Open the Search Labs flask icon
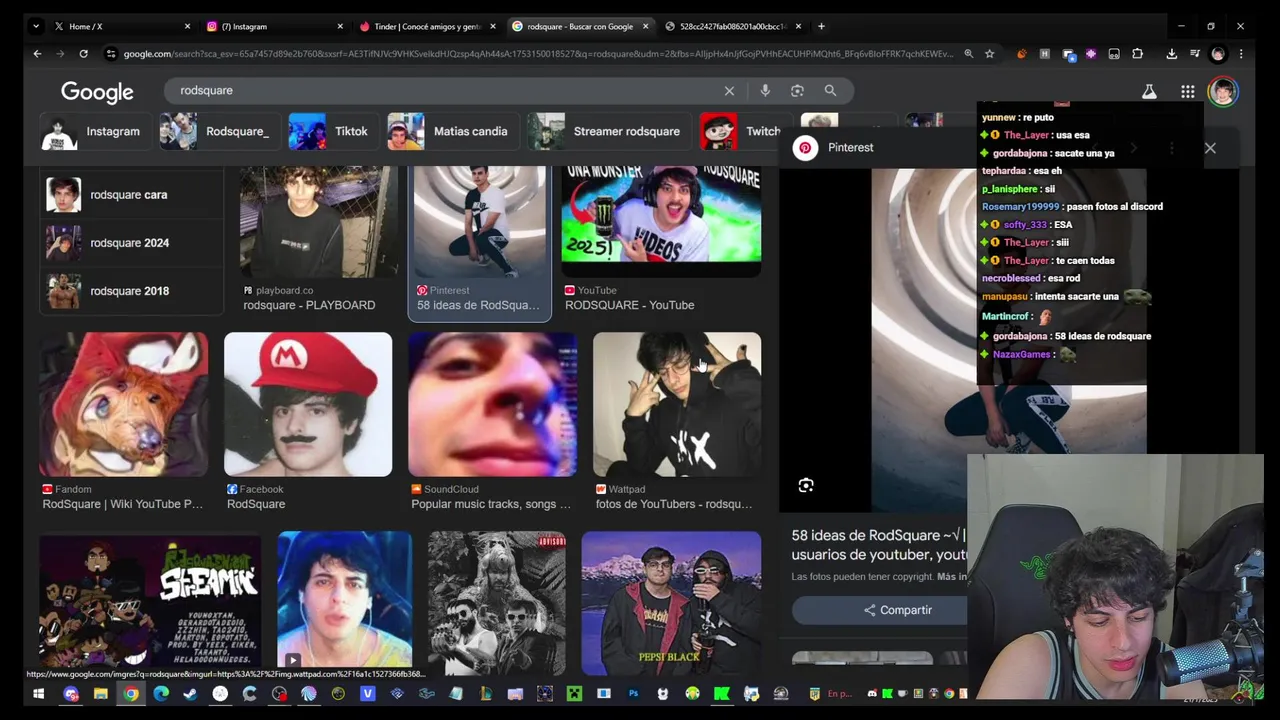 (x=1149, y=92)
